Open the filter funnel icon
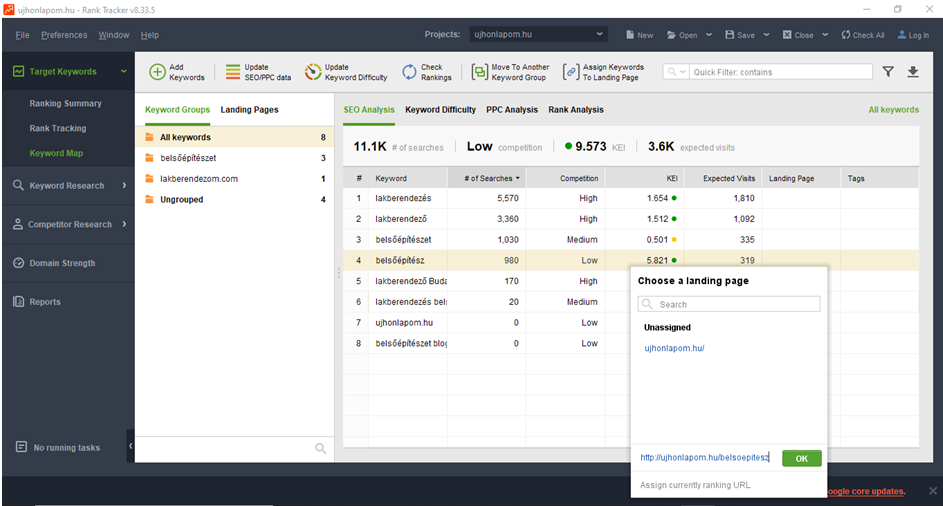This screenshot has height=506, width=943. (x=888, y=72)
